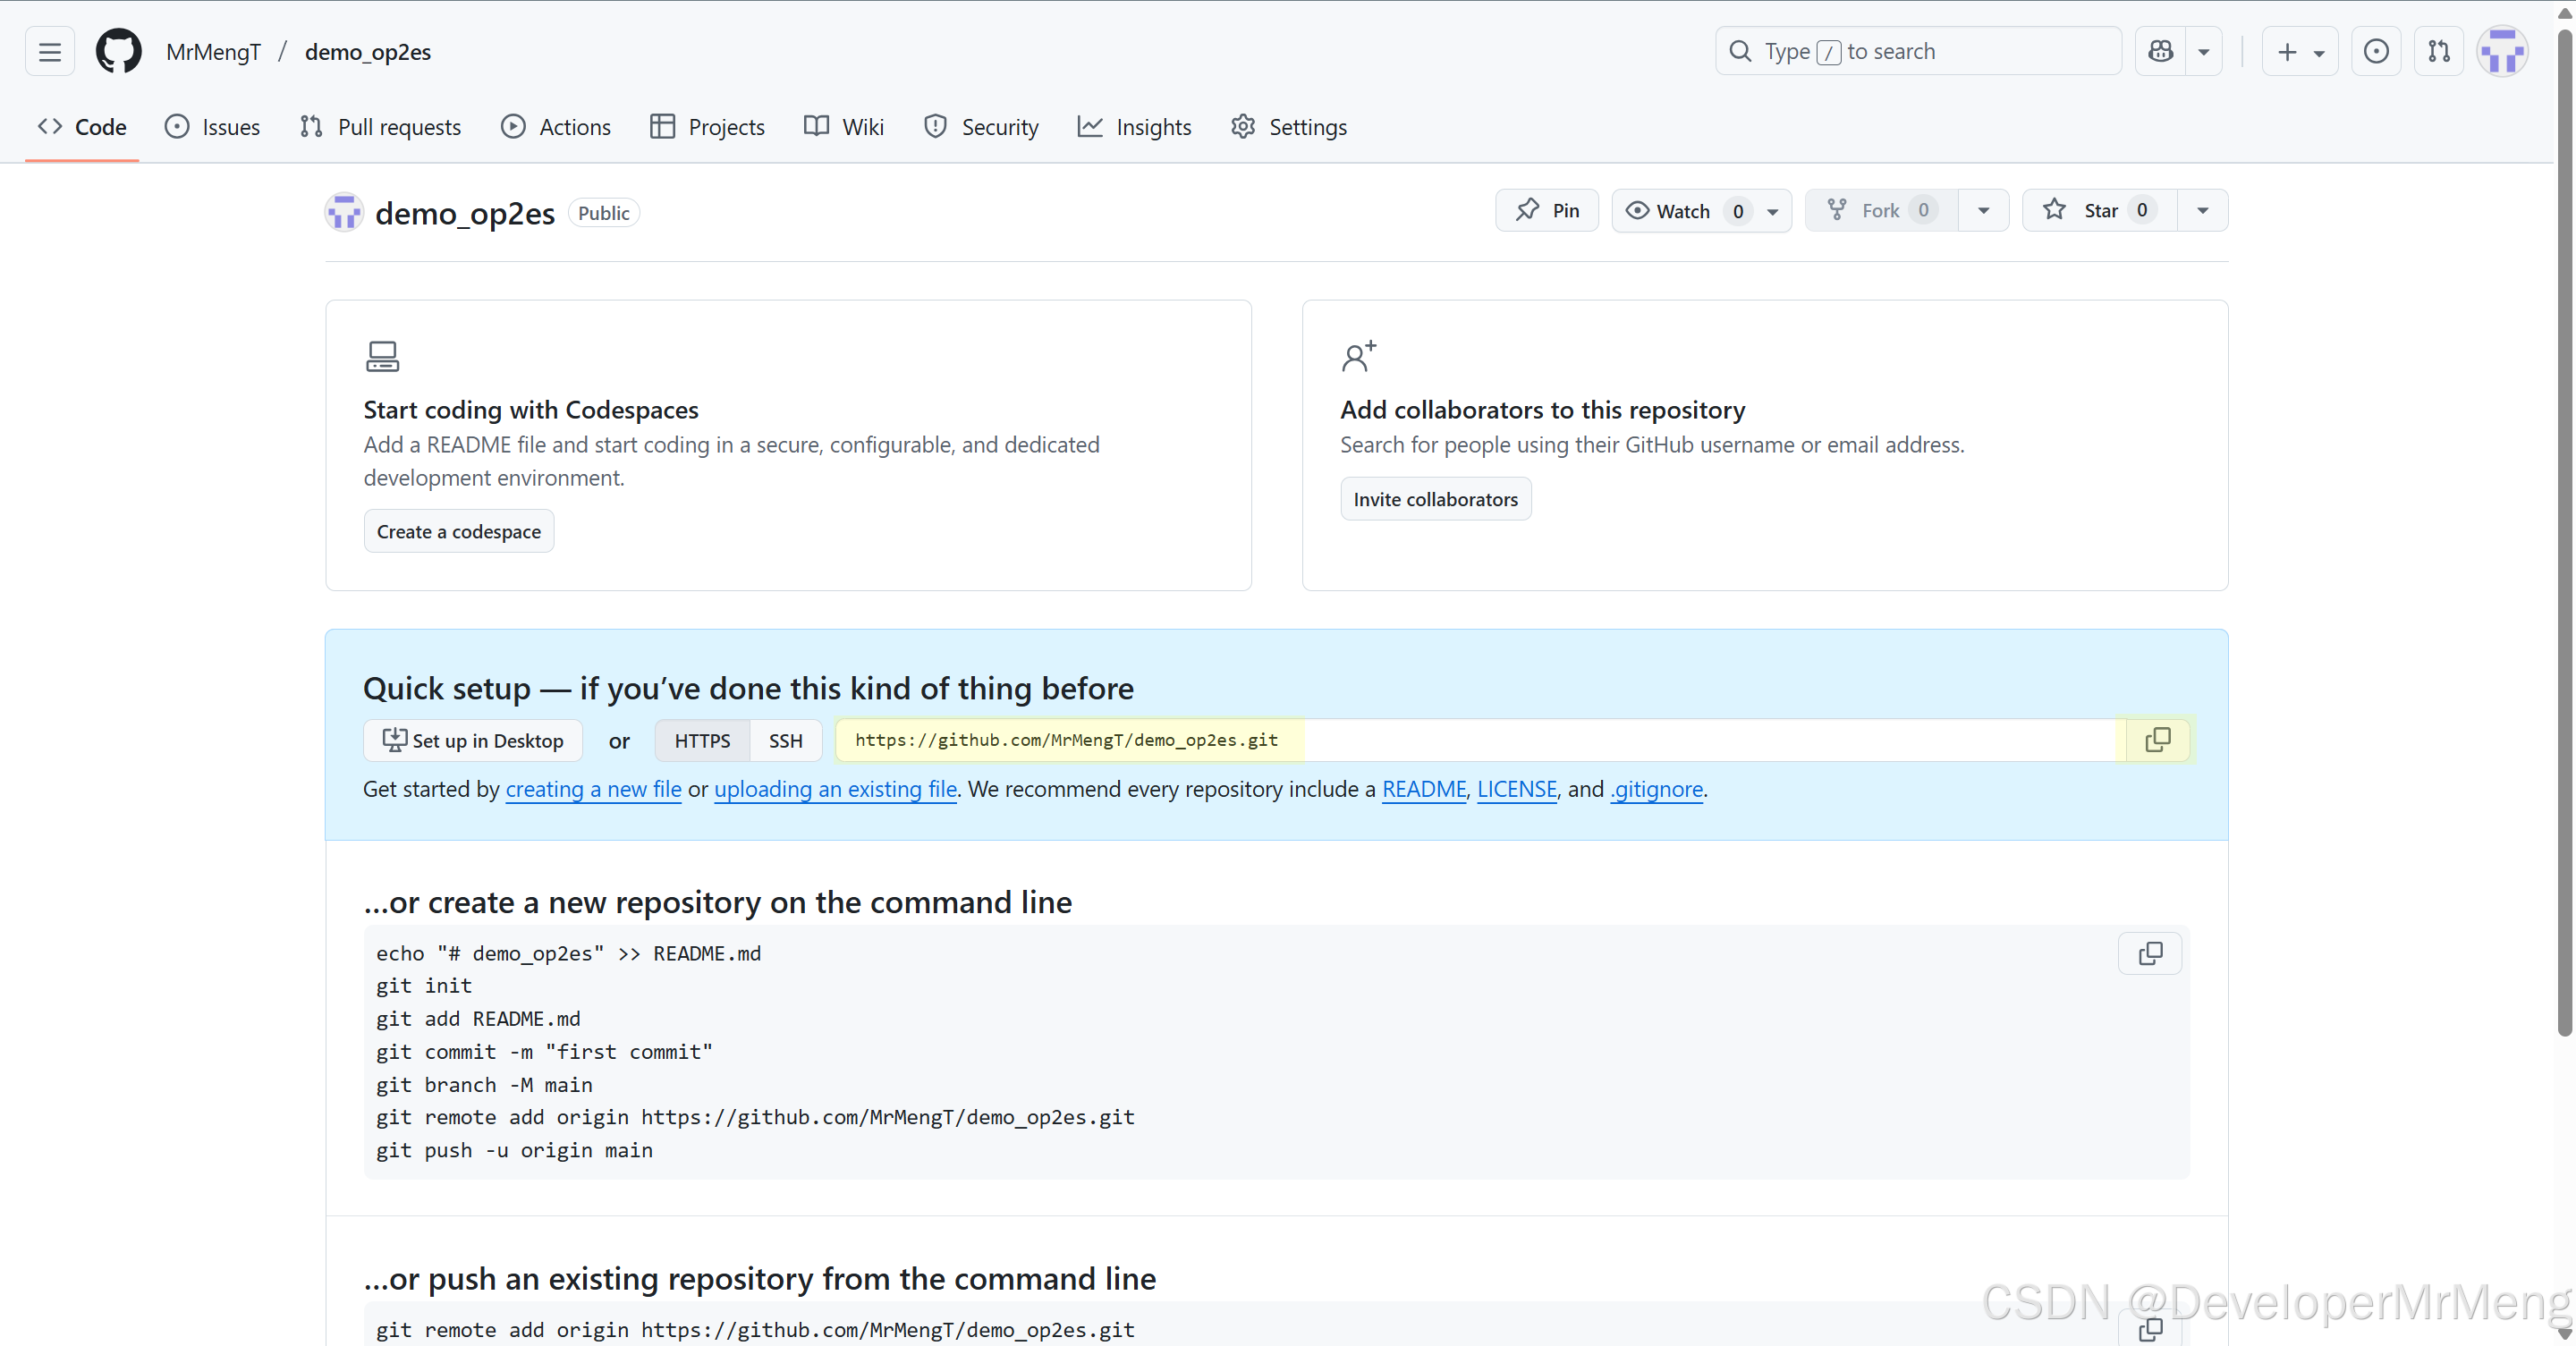Screen dimensions: 2576x1346
Task: Follow the uploading an existing file link
Action: (x=835, y=789)
